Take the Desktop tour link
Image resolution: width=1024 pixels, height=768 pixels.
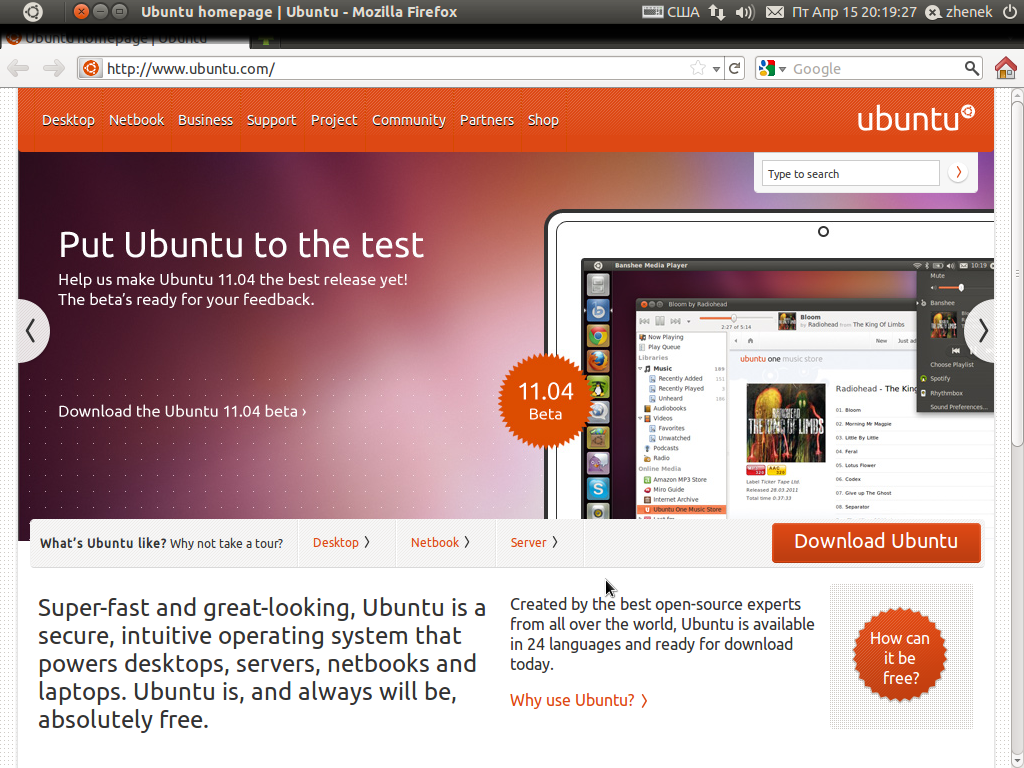click(x=342, y=543)
